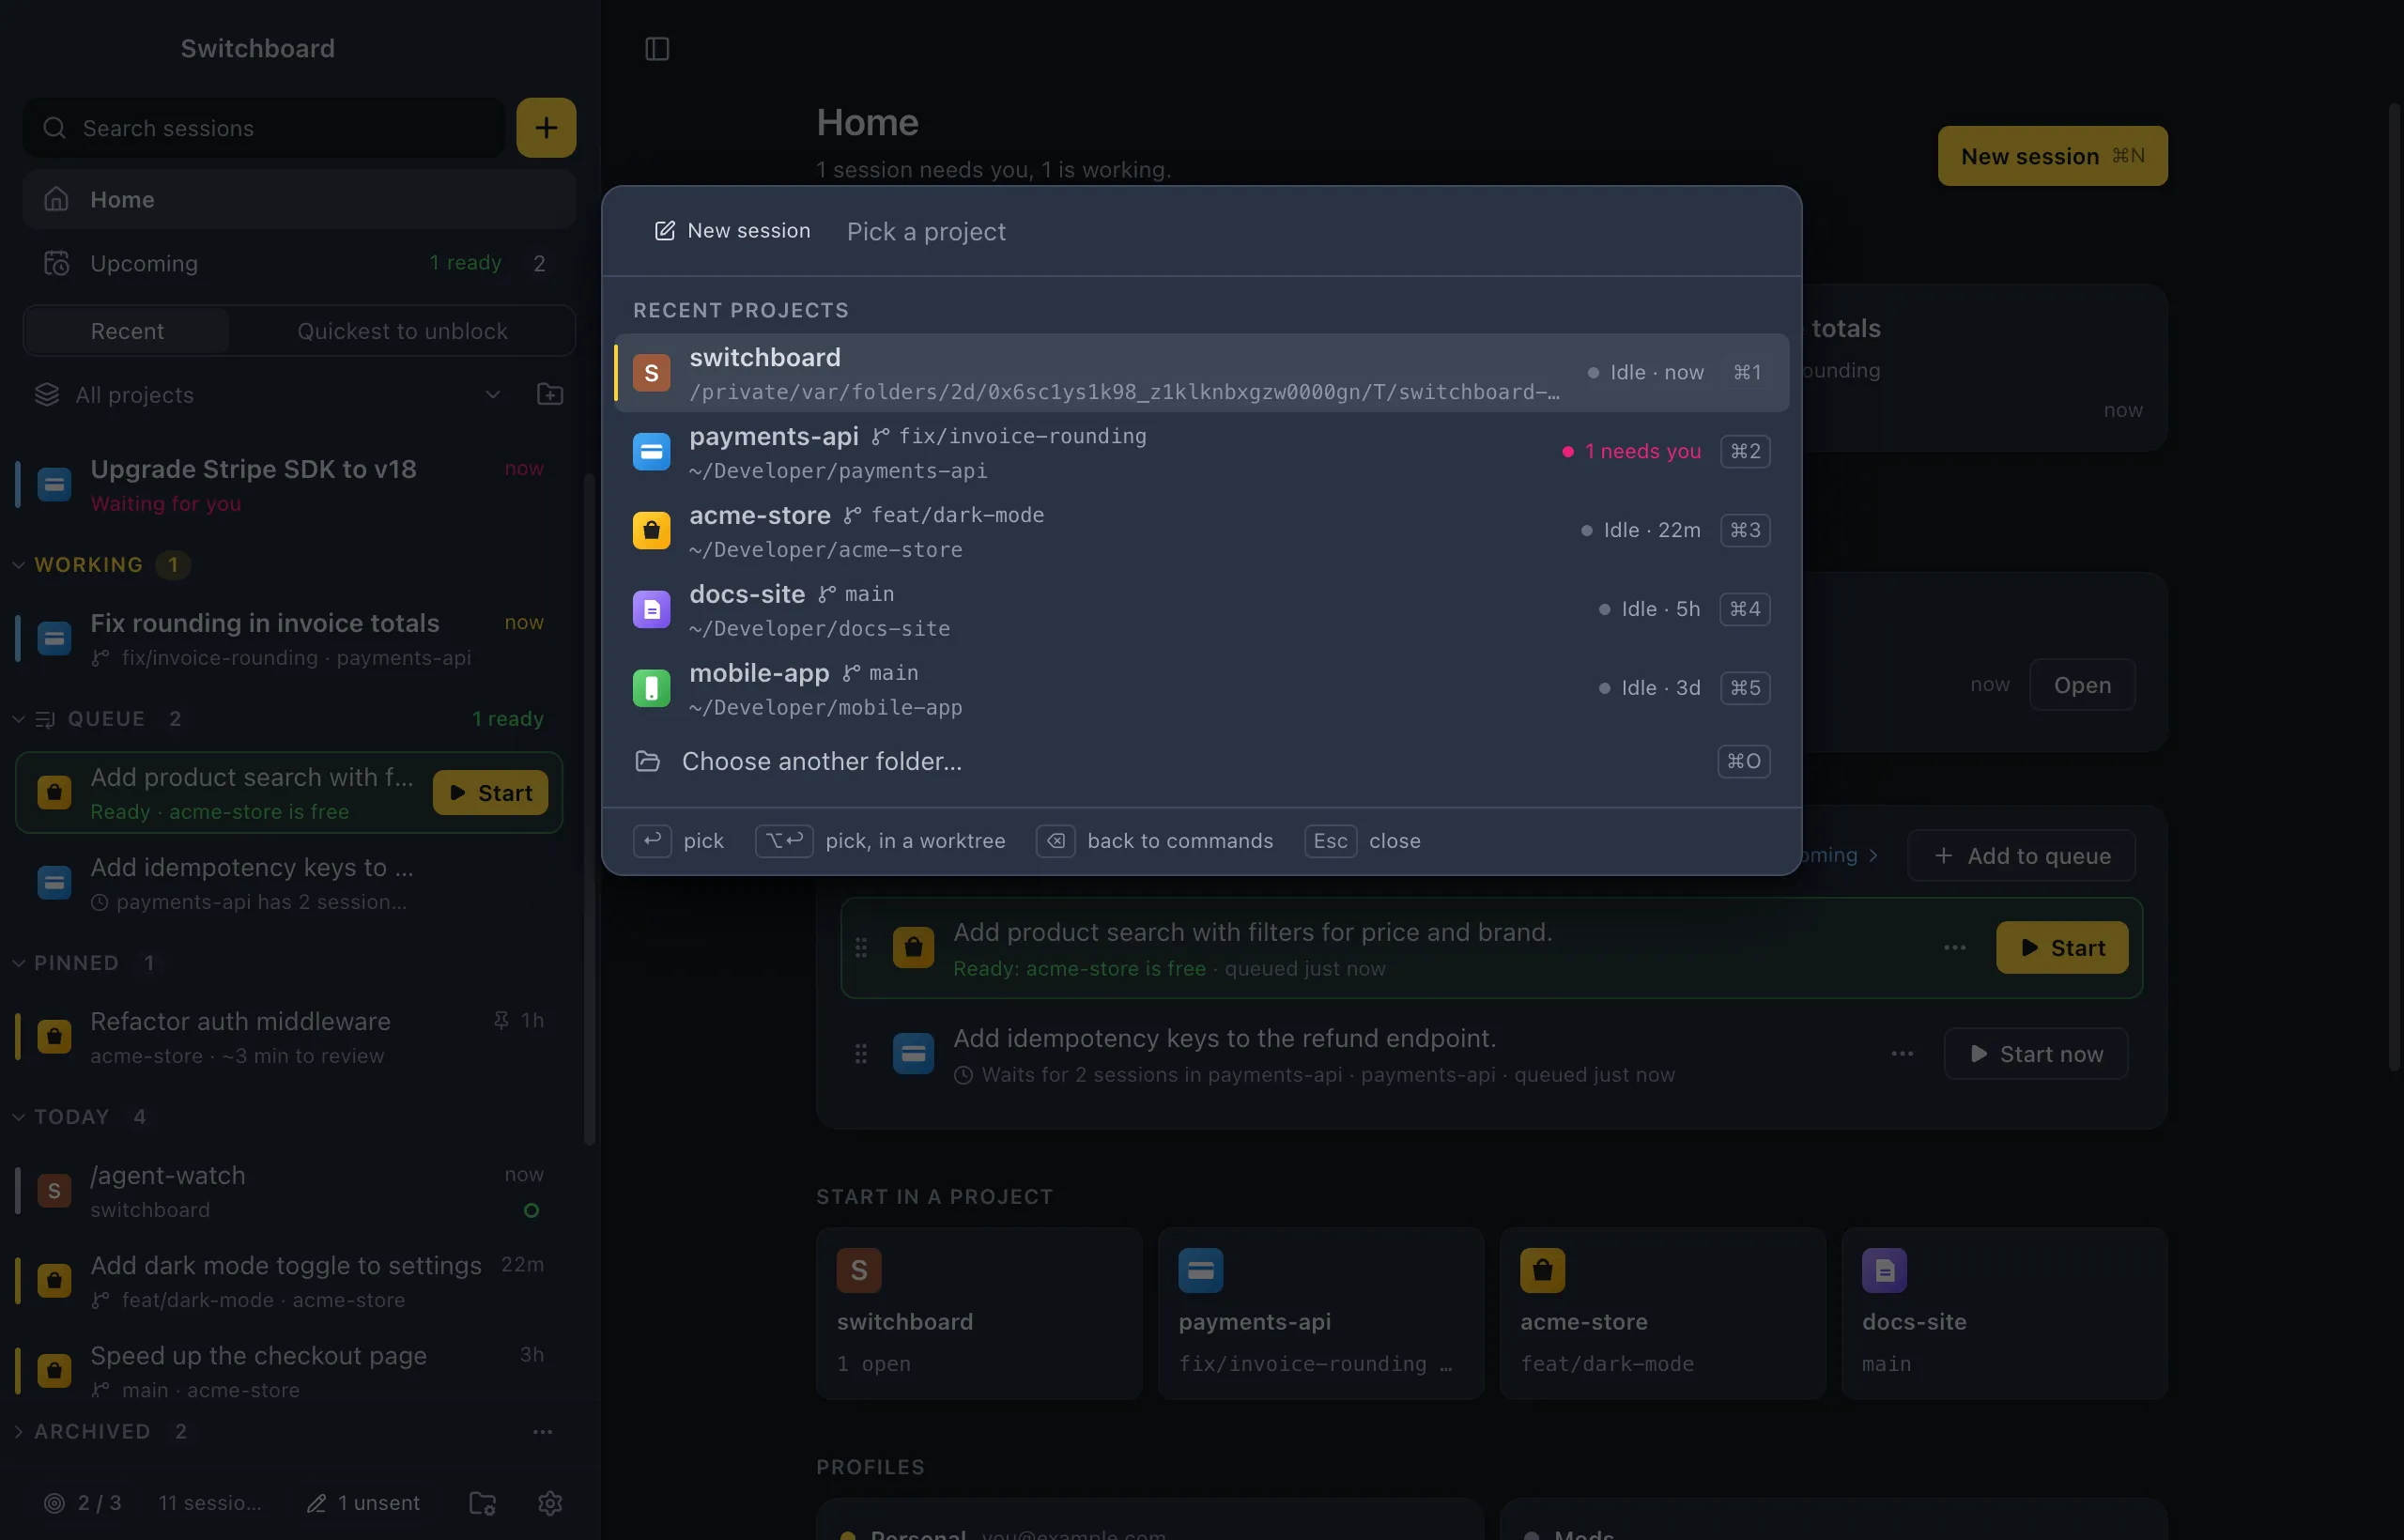The image size is (2404, 1540).
Task: Click the yellow plus new-session button
Action: [546, 127]
